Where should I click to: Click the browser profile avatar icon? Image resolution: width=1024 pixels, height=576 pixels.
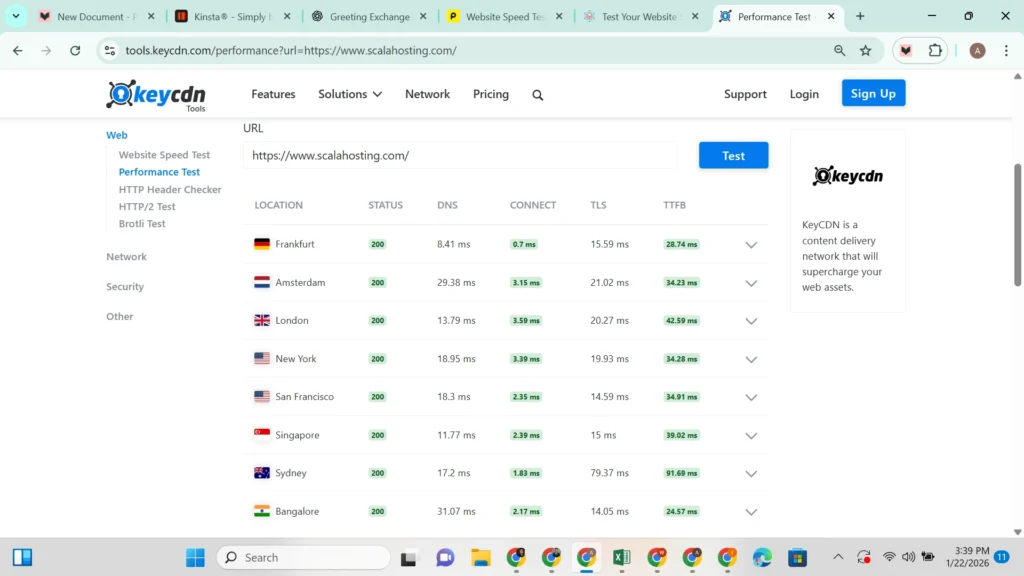977,49
